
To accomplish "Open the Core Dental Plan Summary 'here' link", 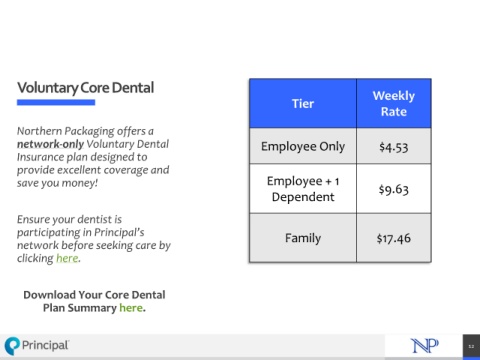I will click(131, 308).
